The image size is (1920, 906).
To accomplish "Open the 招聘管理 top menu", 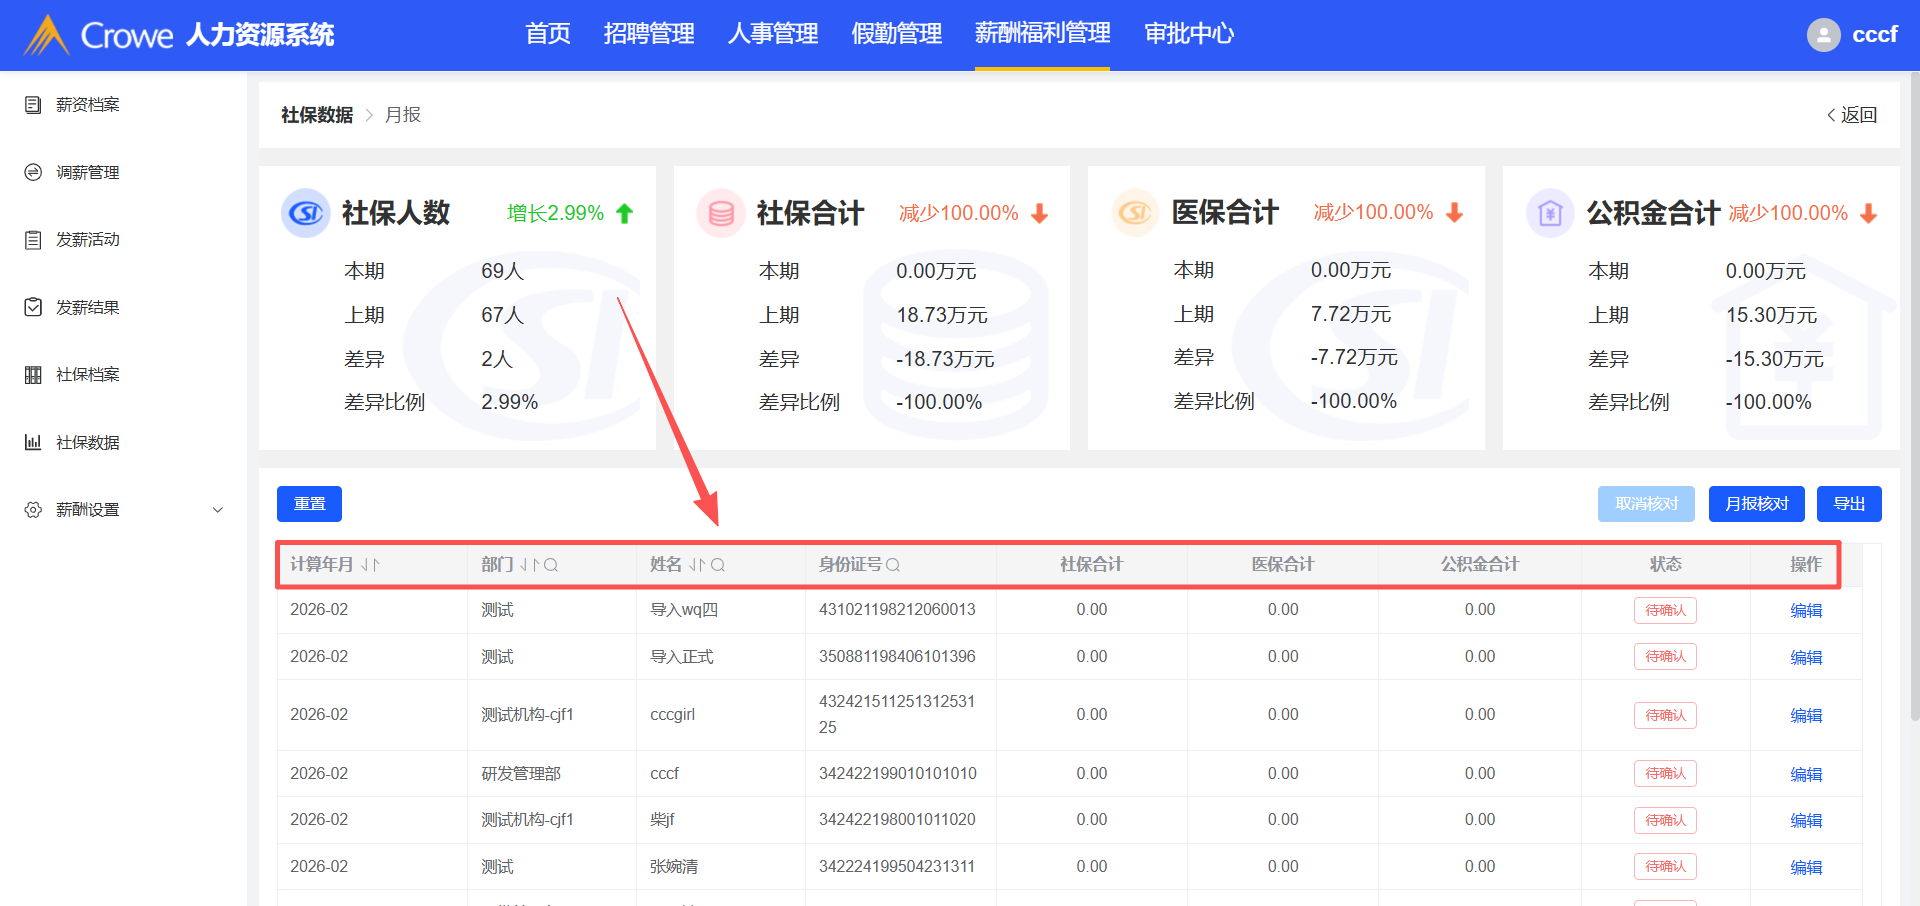I will point(649,34).
